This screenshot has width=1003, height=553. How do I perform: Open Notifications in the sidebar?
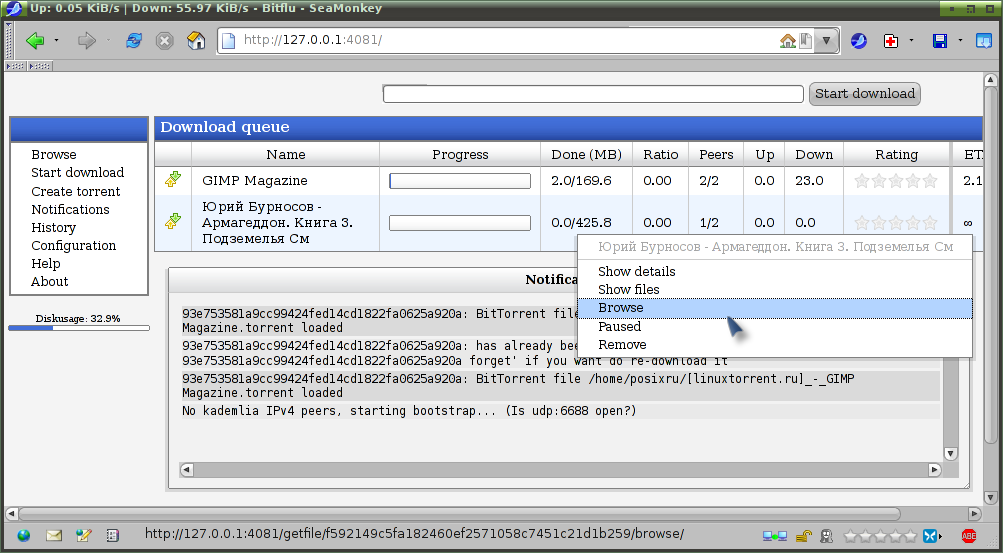point(70,209)
